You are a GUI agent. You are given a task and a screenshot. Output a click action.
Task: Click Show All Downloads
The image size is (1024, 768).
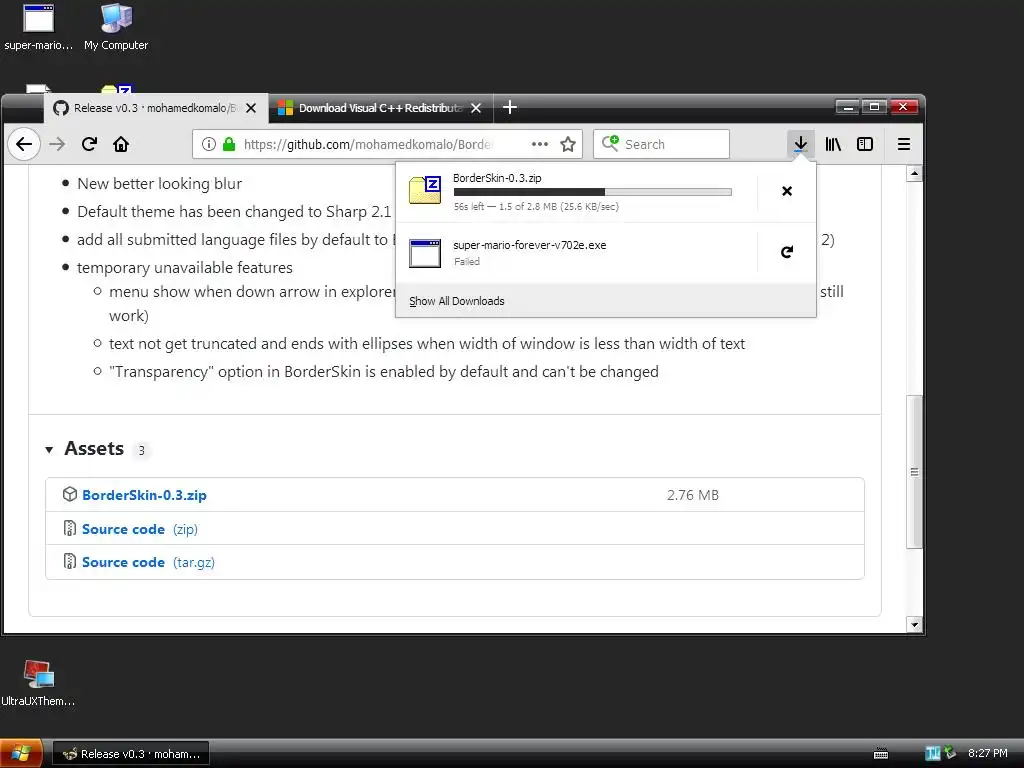pyautogui.click(x=456, y=301)
